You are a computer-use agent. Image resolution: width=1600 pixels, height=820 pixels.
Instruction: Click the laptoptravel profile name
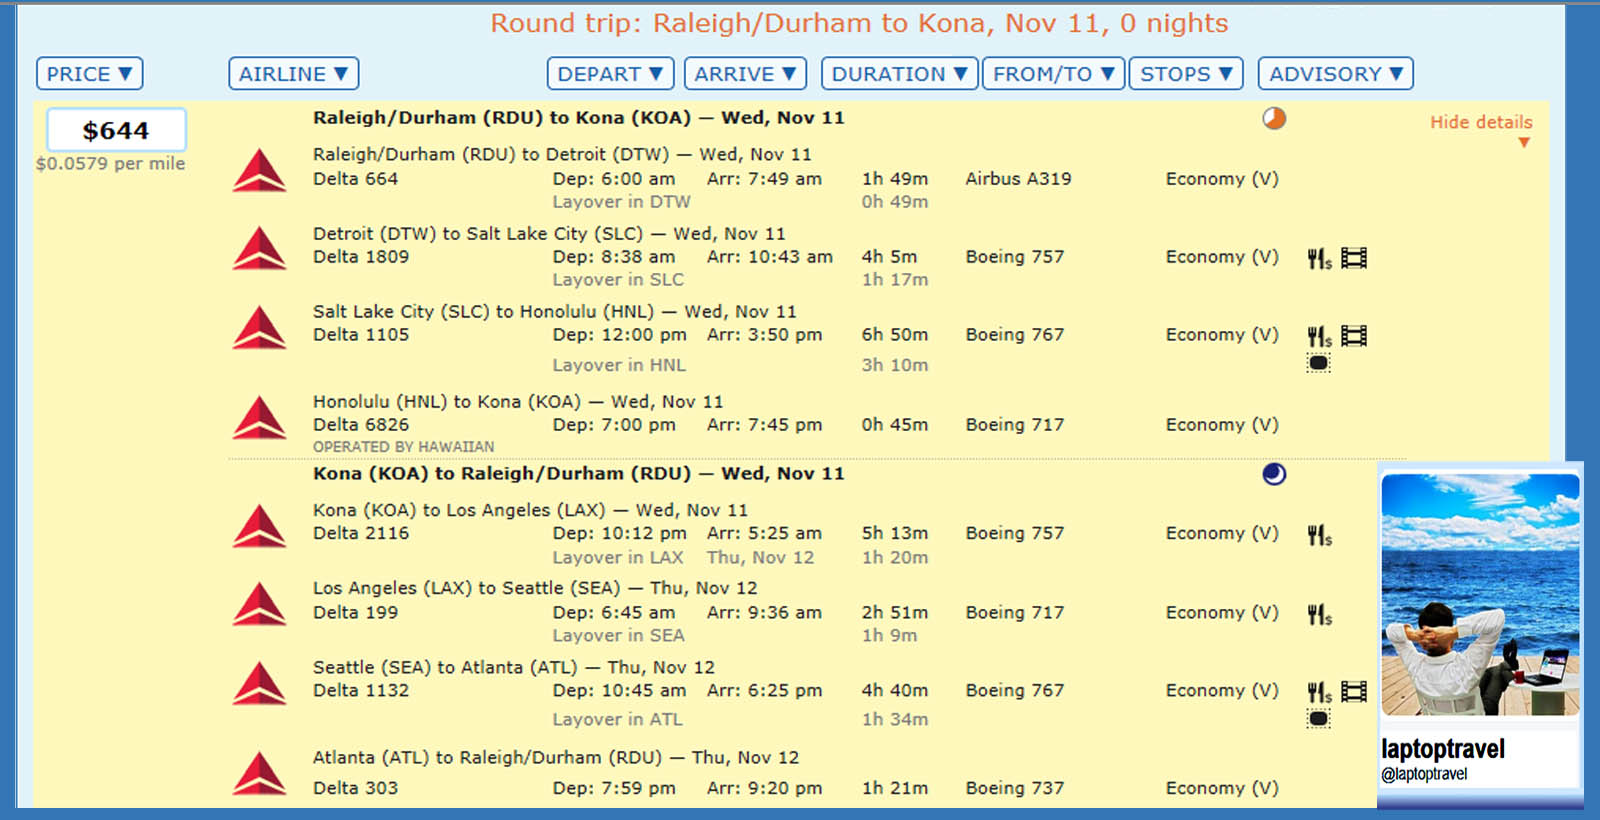1443,749
